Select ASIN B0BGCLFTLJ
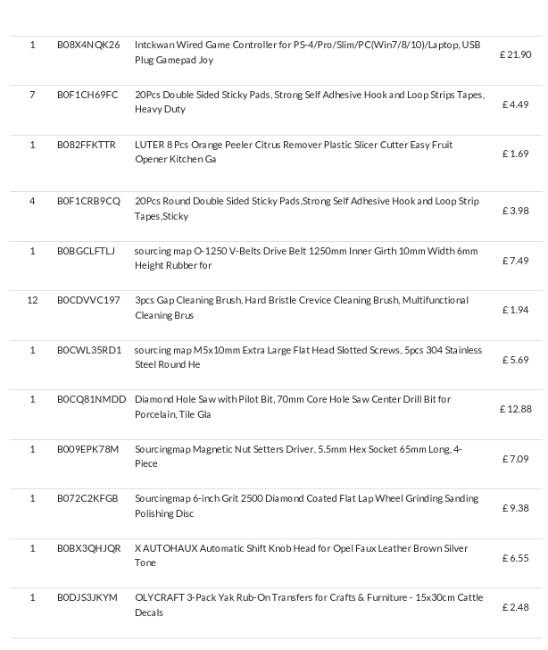The width and height of the screenshot is (548, 650). point(86,251)
